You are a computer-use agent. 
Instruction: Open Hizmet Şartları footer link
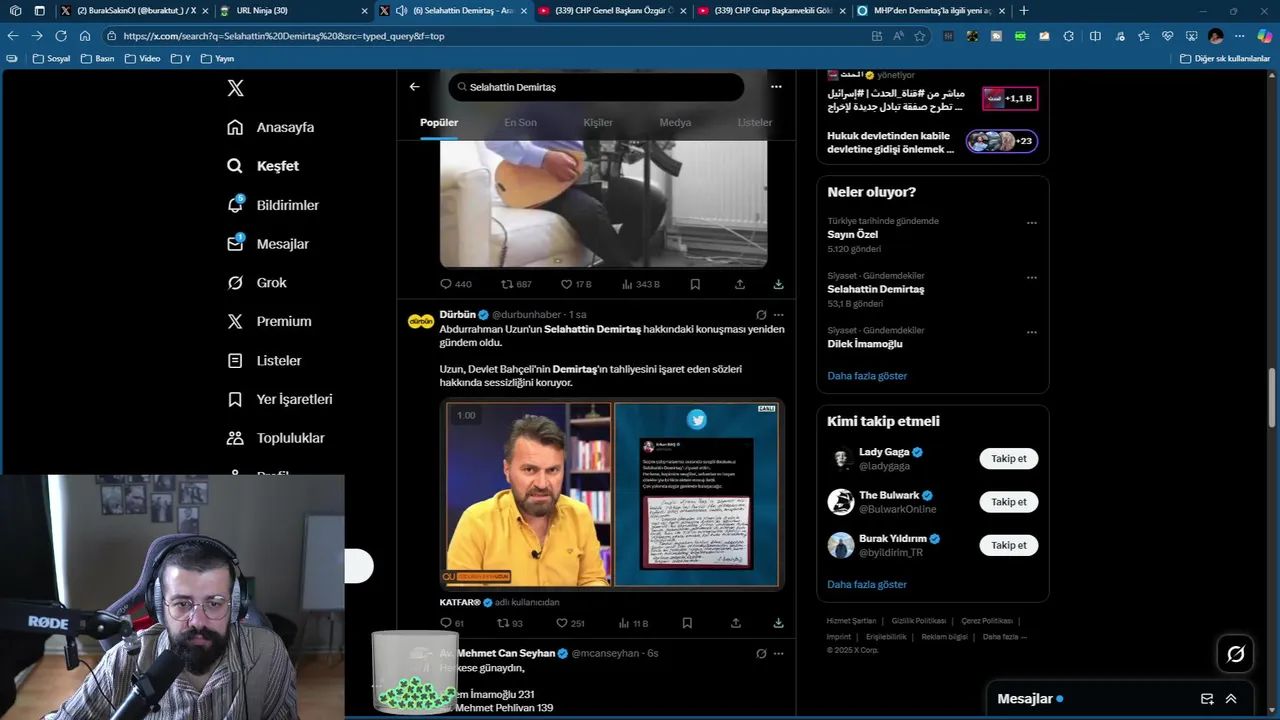point(851,621)
